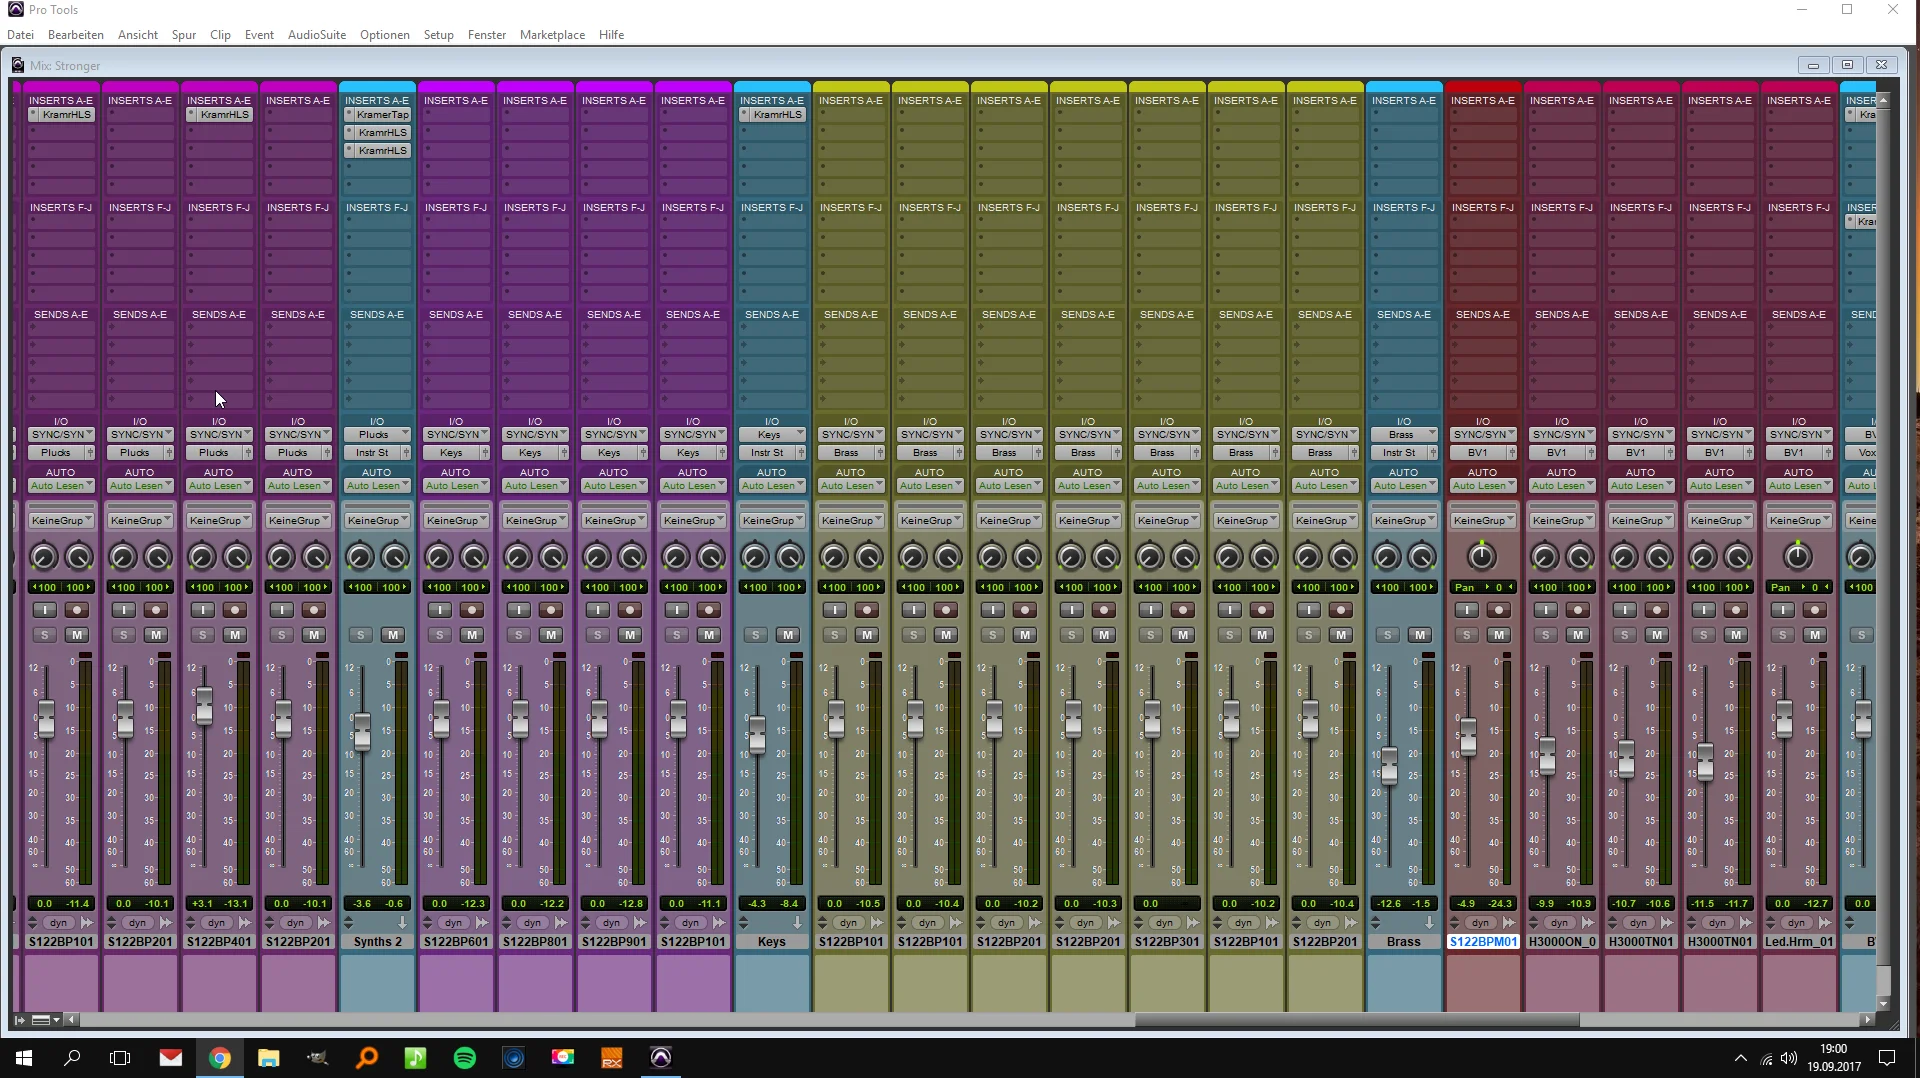1920x1078 pixels.
Task: Open Google Chrome from the taskbar
Action: pyautogui.click(x=220, y=1057)
